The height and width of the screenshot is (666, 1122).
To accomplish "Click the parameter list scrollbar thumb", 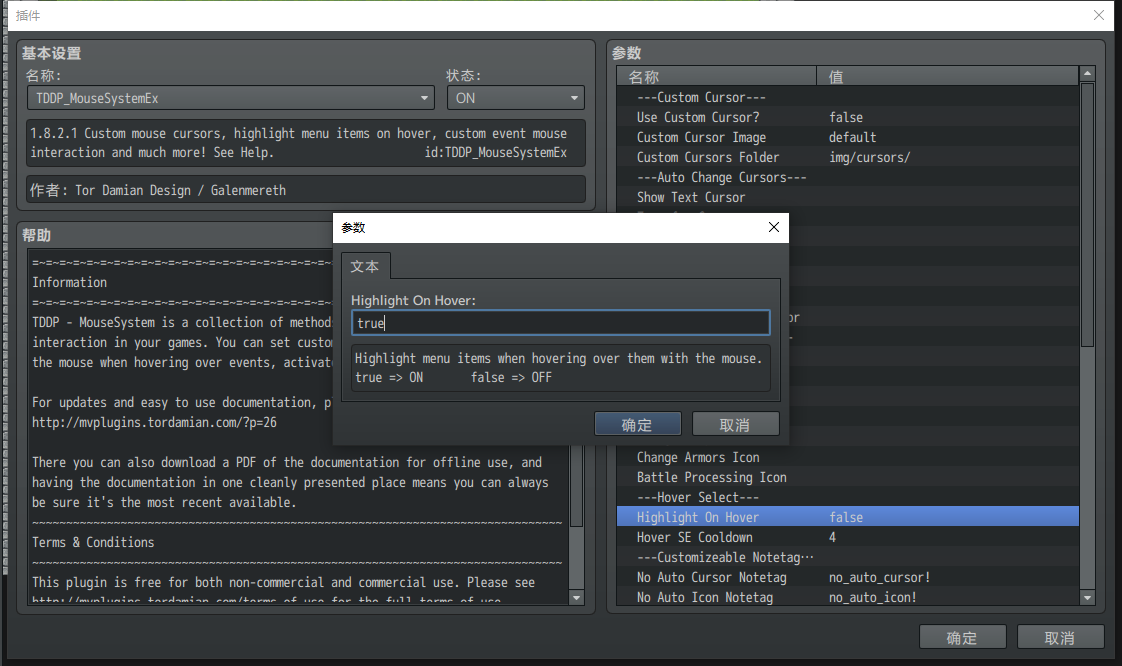I will (1088, 215).
